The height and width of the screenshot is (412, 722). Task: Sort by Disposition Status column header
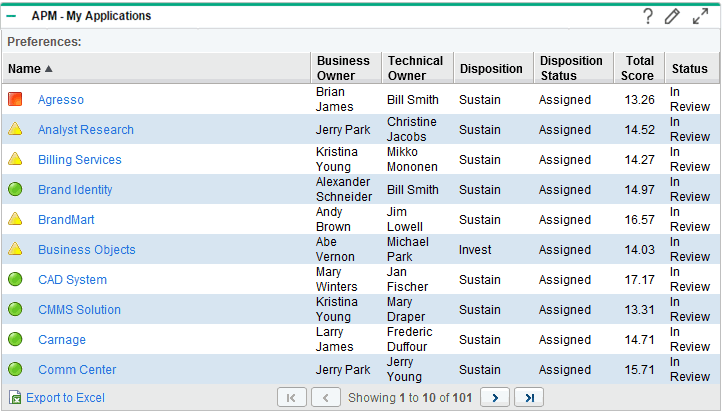(x=571, y=69)
